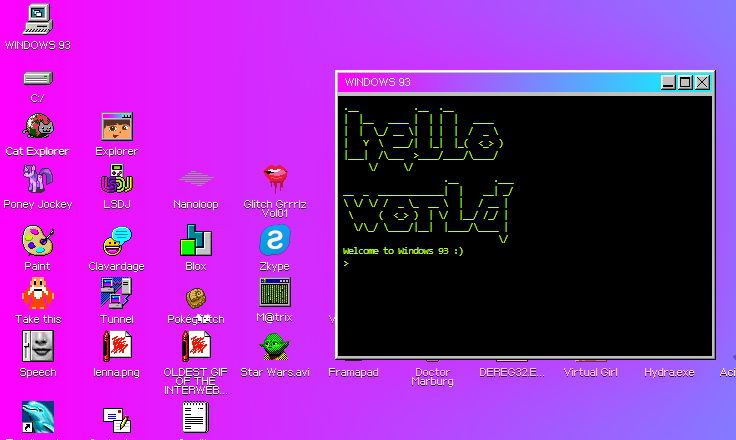Select the Doctor Marburg label
736x440 pixels.
432,377
